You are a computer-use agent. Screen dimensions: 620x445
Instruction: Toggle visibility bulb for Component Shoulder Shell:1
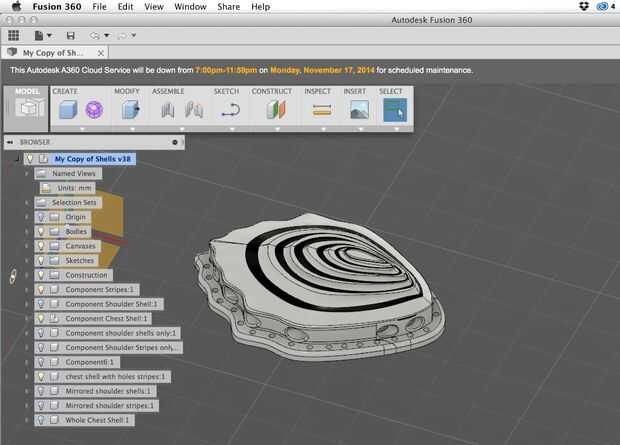click(41, 304)
